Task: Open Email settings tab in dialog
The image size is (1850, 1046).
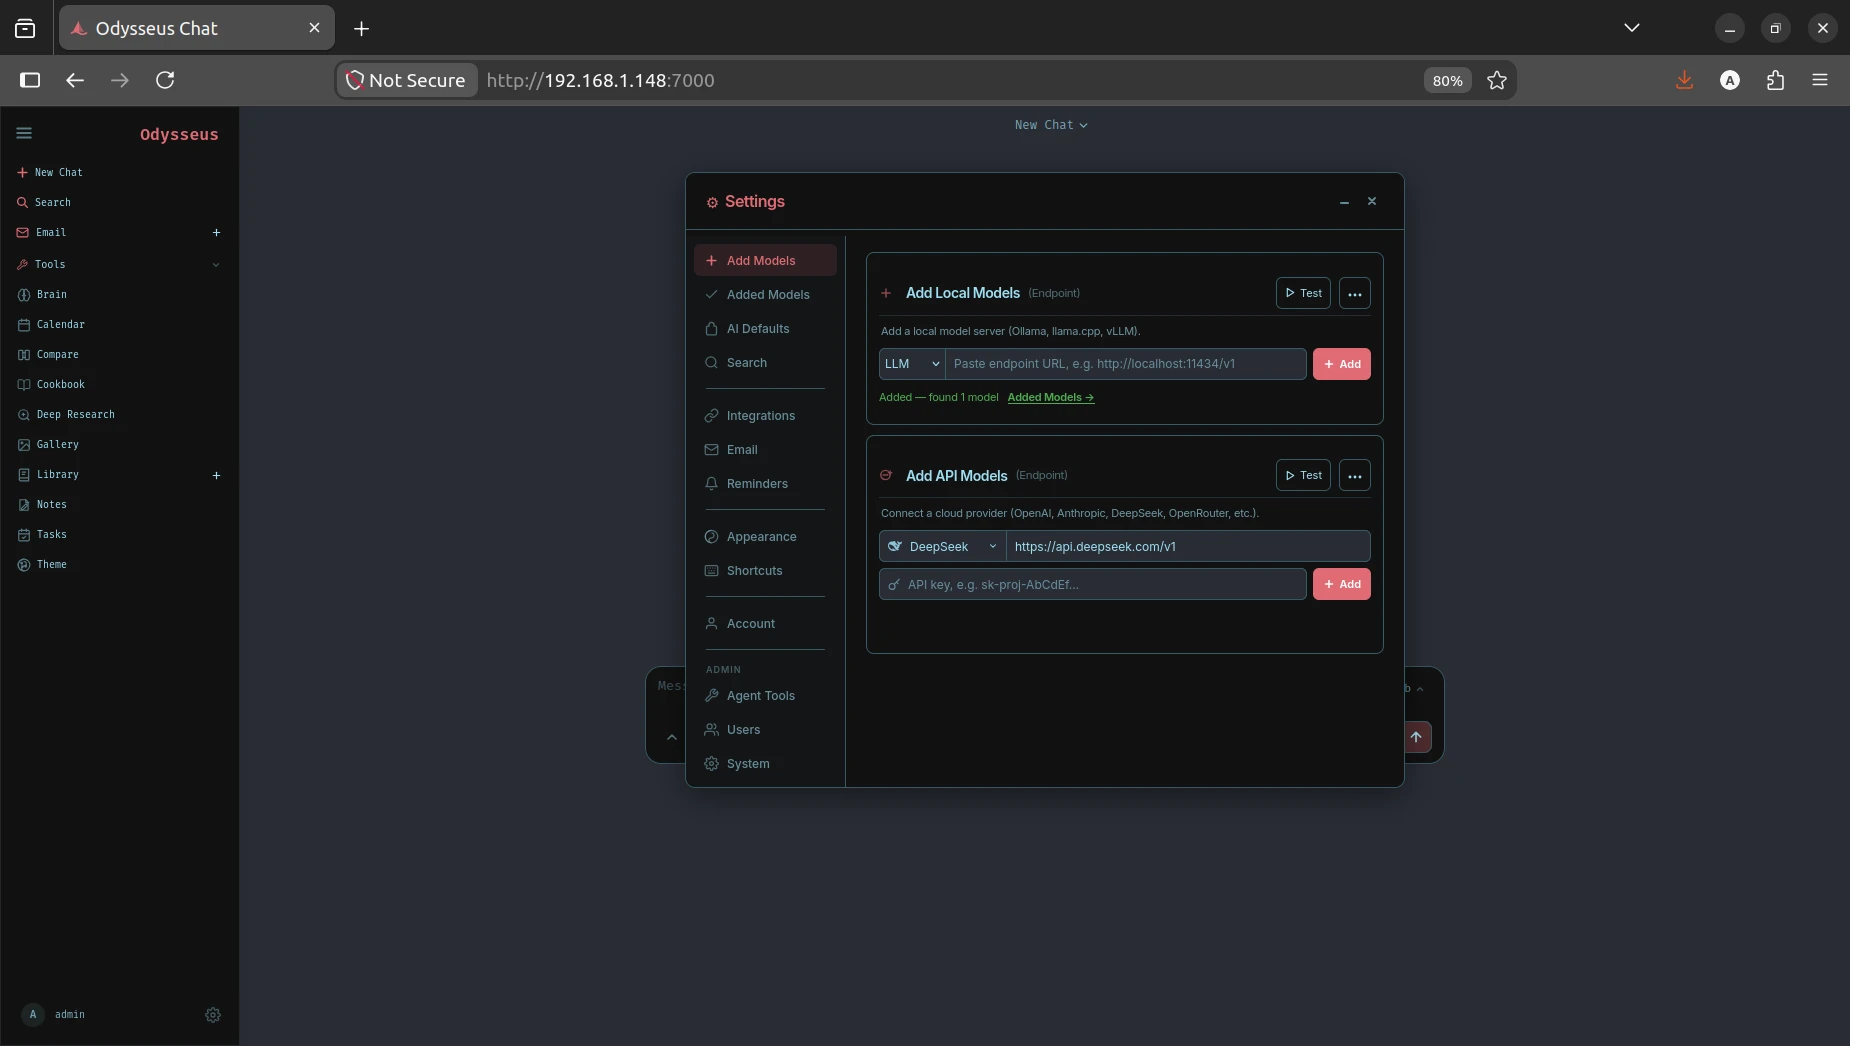Action: tap(765, 449)
